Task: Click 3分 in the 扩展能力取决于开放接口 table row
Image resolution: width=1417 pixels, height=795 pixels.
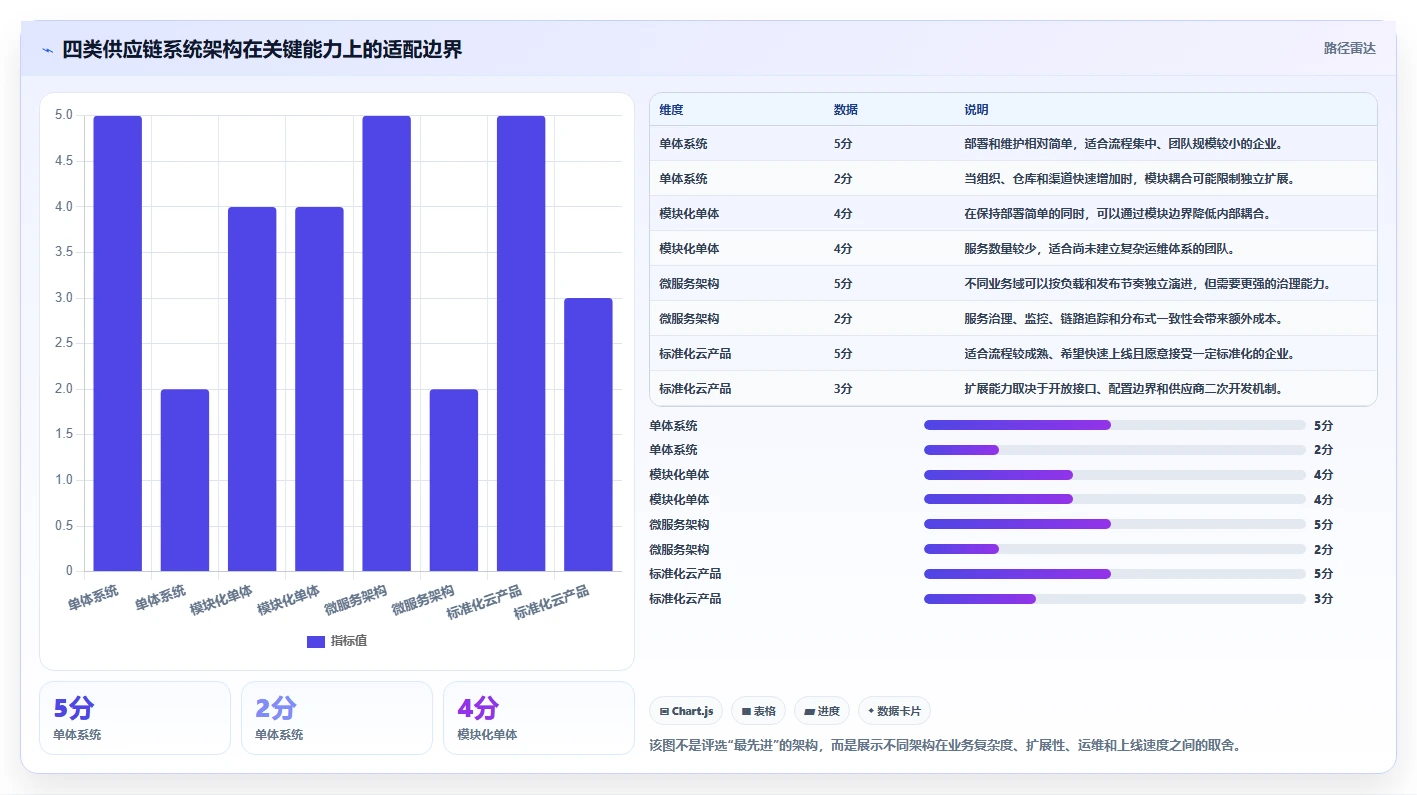Action: pos(843,389)
